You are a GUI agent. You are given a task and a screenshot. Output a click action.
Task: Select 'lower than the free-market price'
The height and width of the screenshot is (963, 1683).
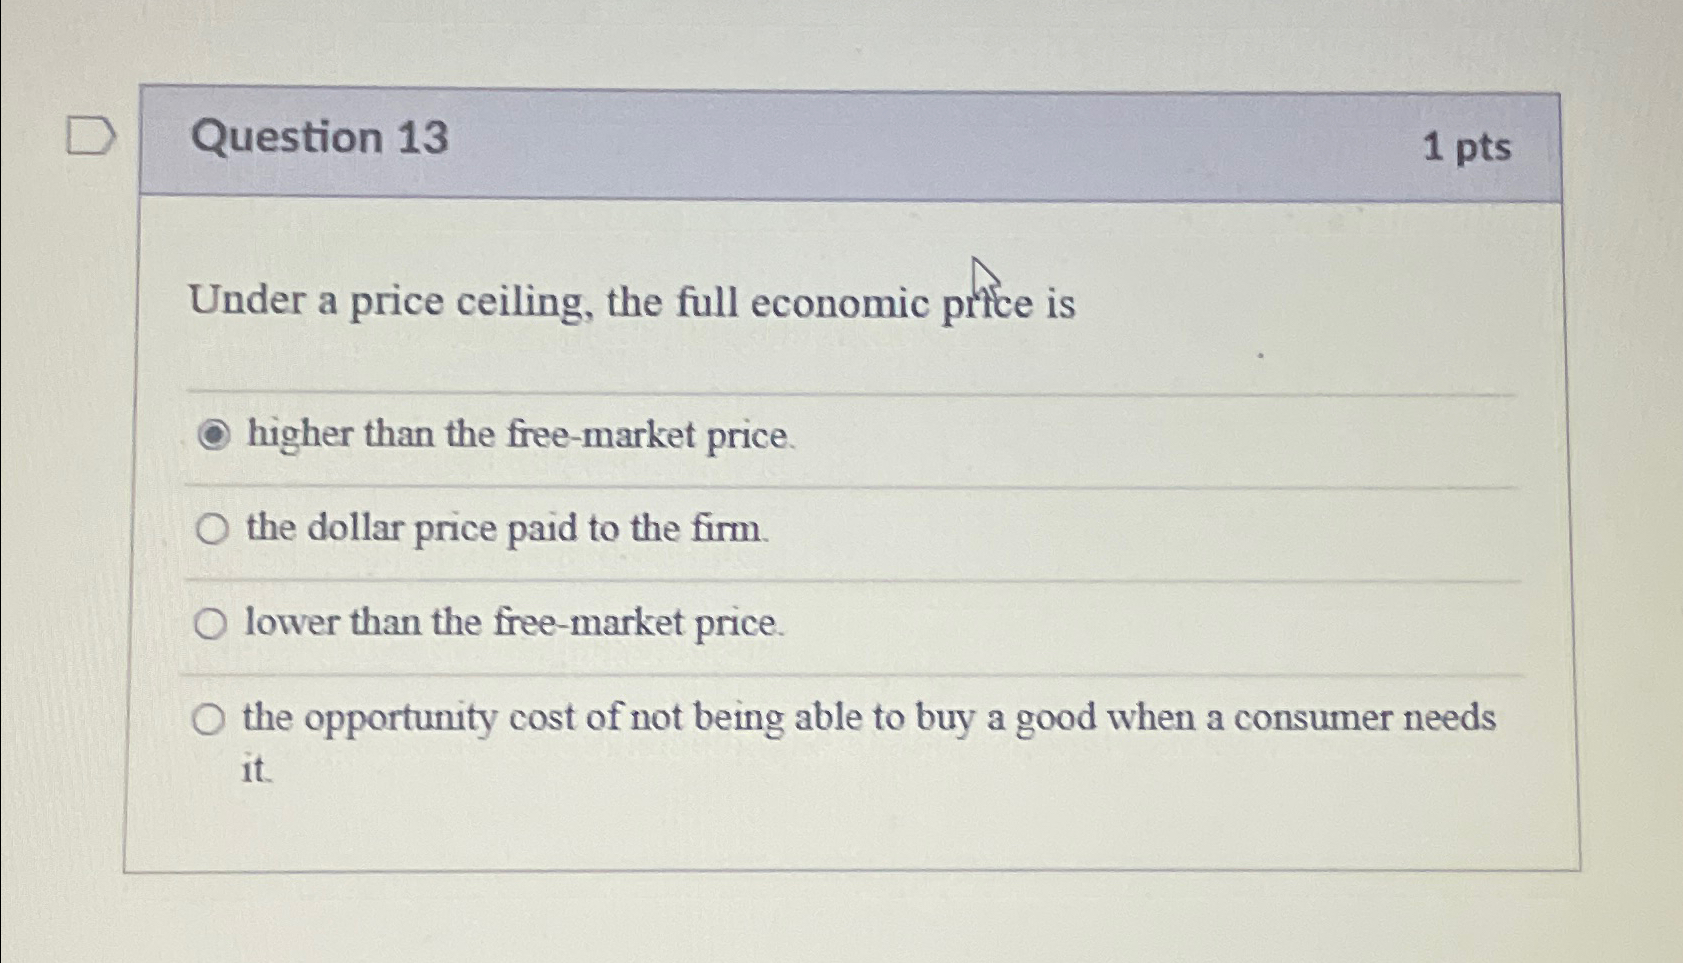(510, 624)
